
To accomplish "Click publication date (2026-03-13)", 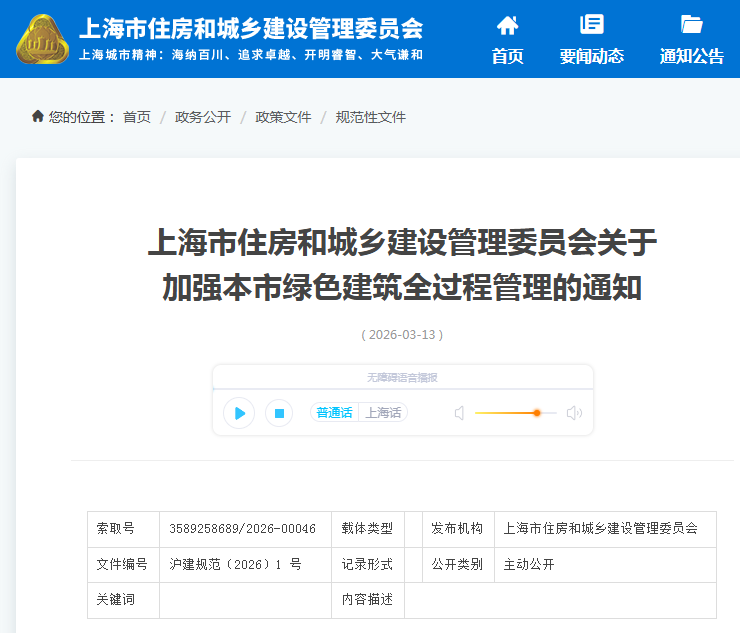I will pyautogui.click(x=402, y=335).
